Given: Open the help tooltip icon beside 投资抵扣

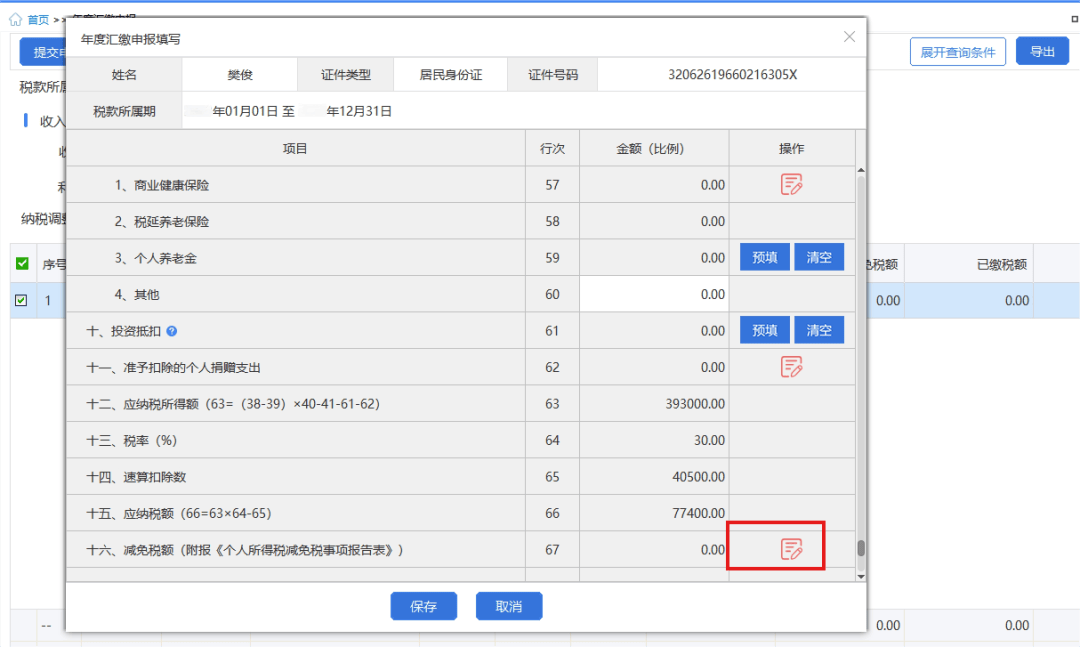Looking at the screenshot, I should coord(171,330).
